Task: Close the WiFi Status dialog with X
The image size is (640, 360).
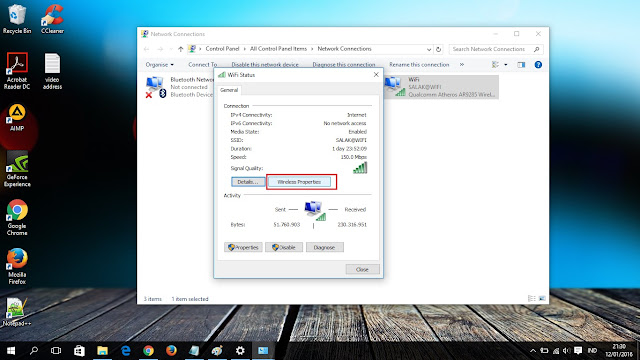Action: pyautogui.click(x=376, y=75)
